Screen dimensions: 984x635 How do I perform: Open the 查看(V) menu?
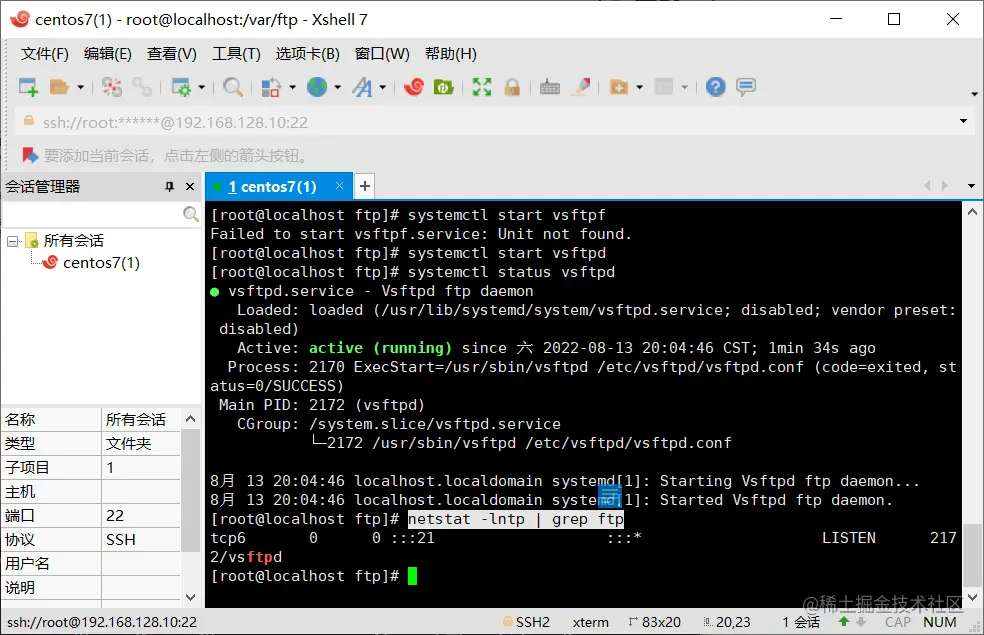coord(171,54)
